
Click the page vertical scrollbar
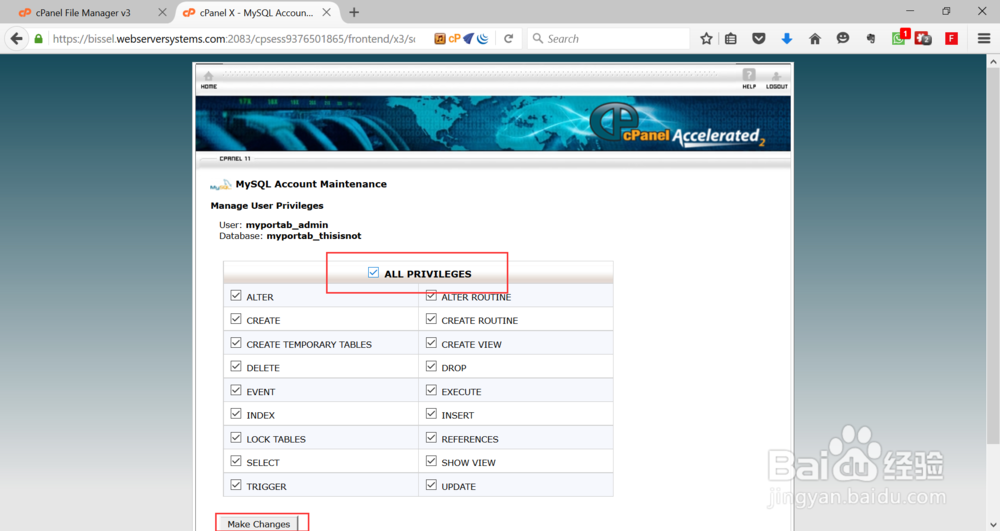[x=993, y=255]
